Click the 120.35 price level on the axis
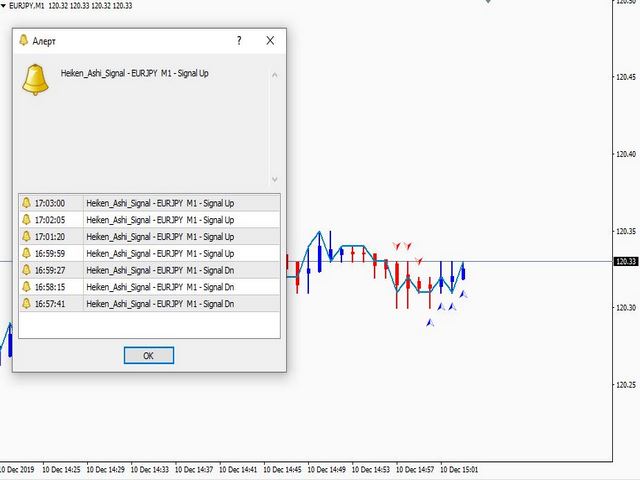This screenshot has height=480, width=640. tap(626, 231)
